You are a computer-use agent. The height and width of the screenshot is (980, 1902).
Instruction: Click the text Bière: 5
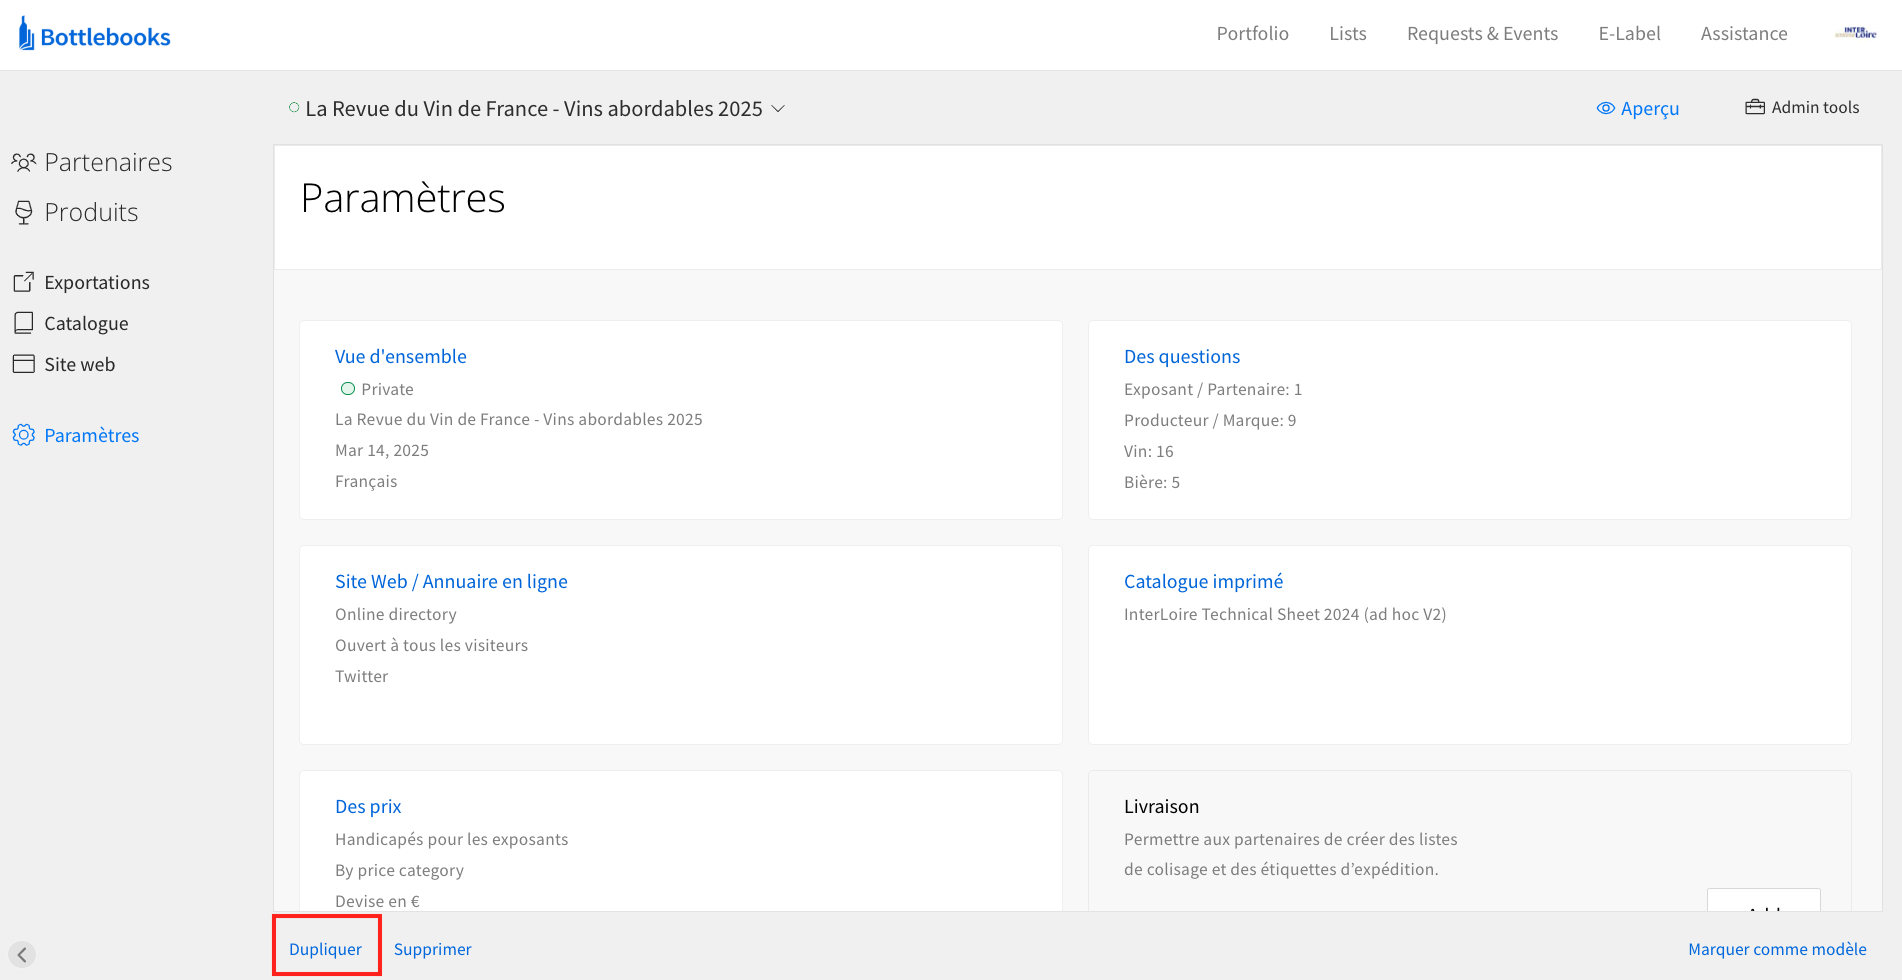point(1152,482)
